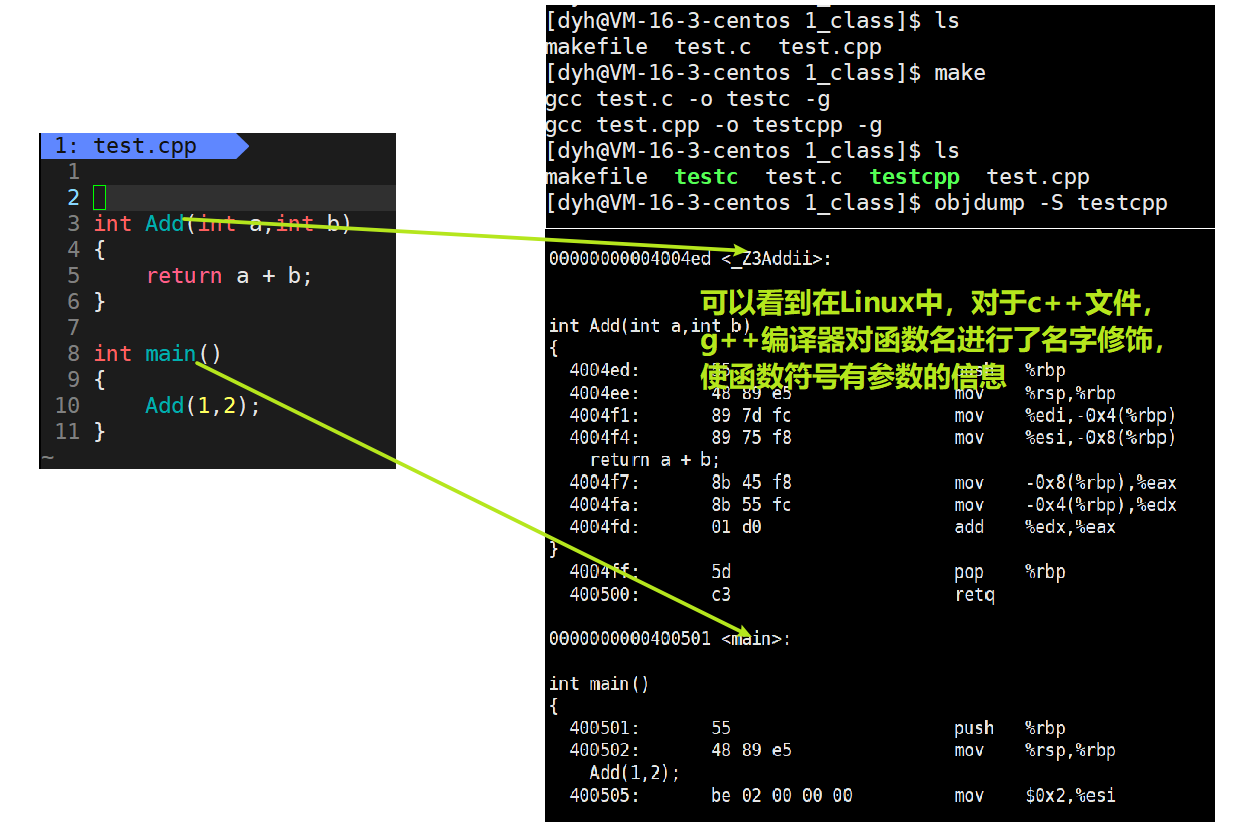Image resolution: width=1250 pixels, height=835 pixels.
Task: Click the "make" command in the terminal
Action: point(959,73)
